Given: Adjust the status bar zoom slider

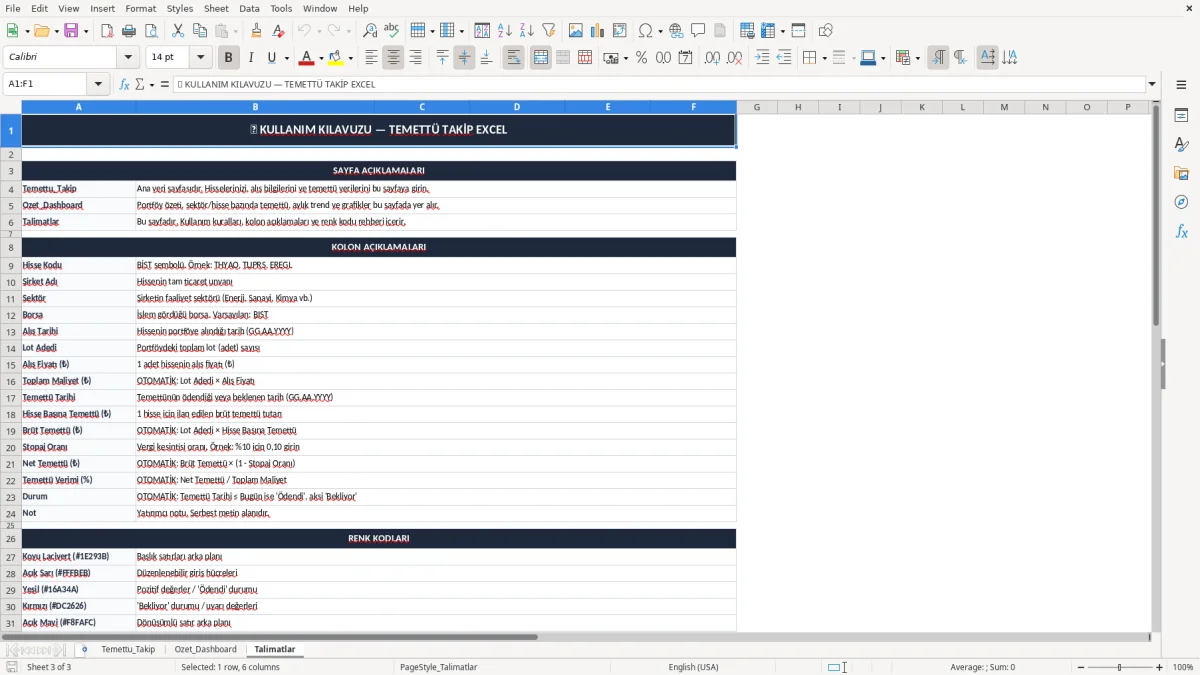Looking at the screenshot, I should [1119, 667].
